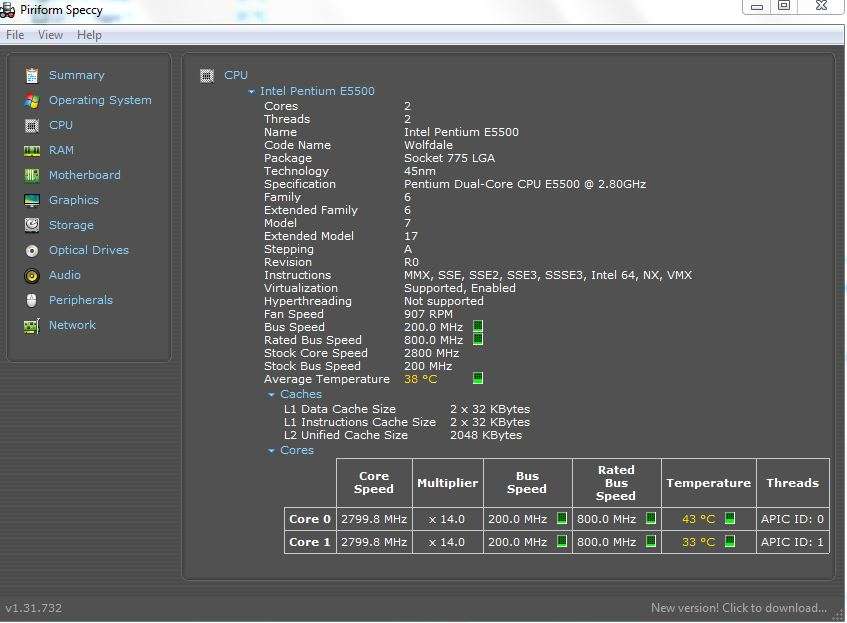The image size is (847, 623).
Task: Click the Temperature column header
Action: coord(708,483)
